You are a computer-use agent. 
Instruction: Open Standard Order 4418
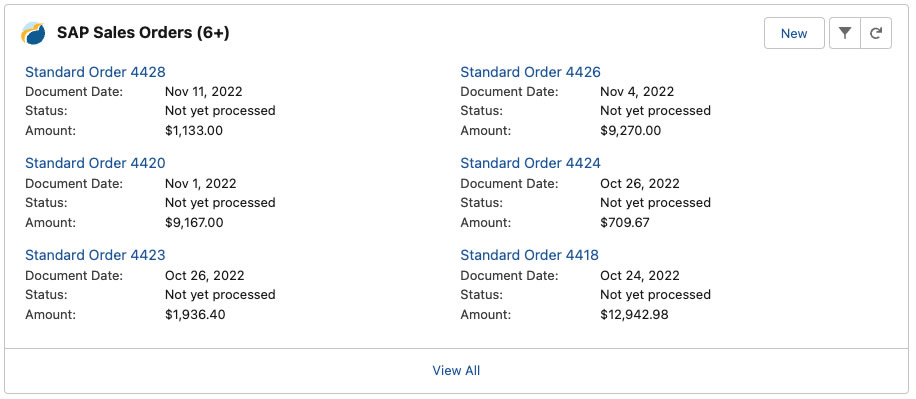click(x=529, y=255)
